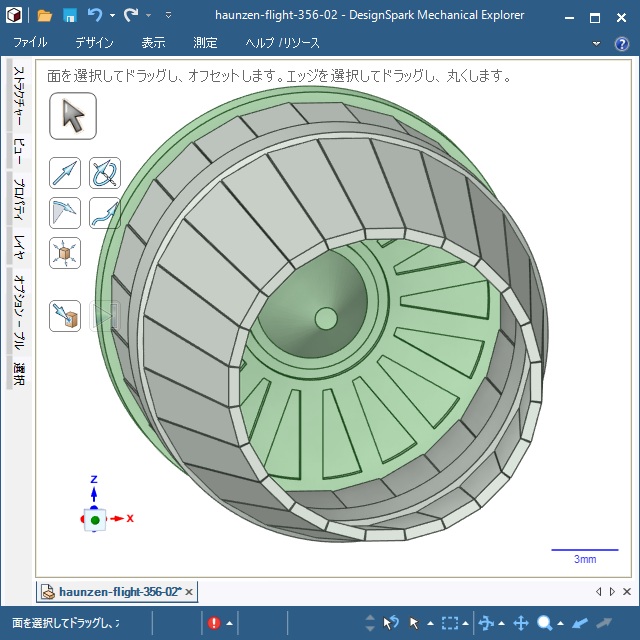Go to next view arrow in status bar
The height and width of the screenshot is (640, 640).
pos(604,623)
